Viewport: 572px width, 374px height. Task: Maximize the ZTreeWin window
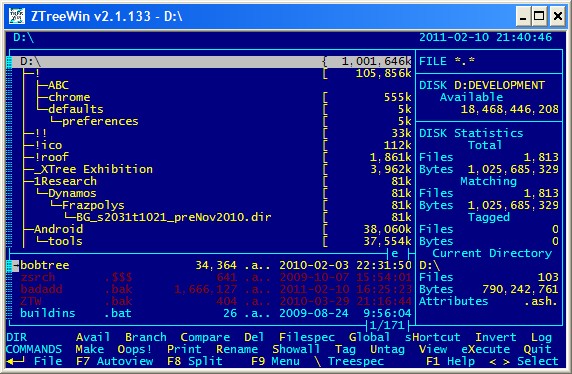(x=539, y=16)
